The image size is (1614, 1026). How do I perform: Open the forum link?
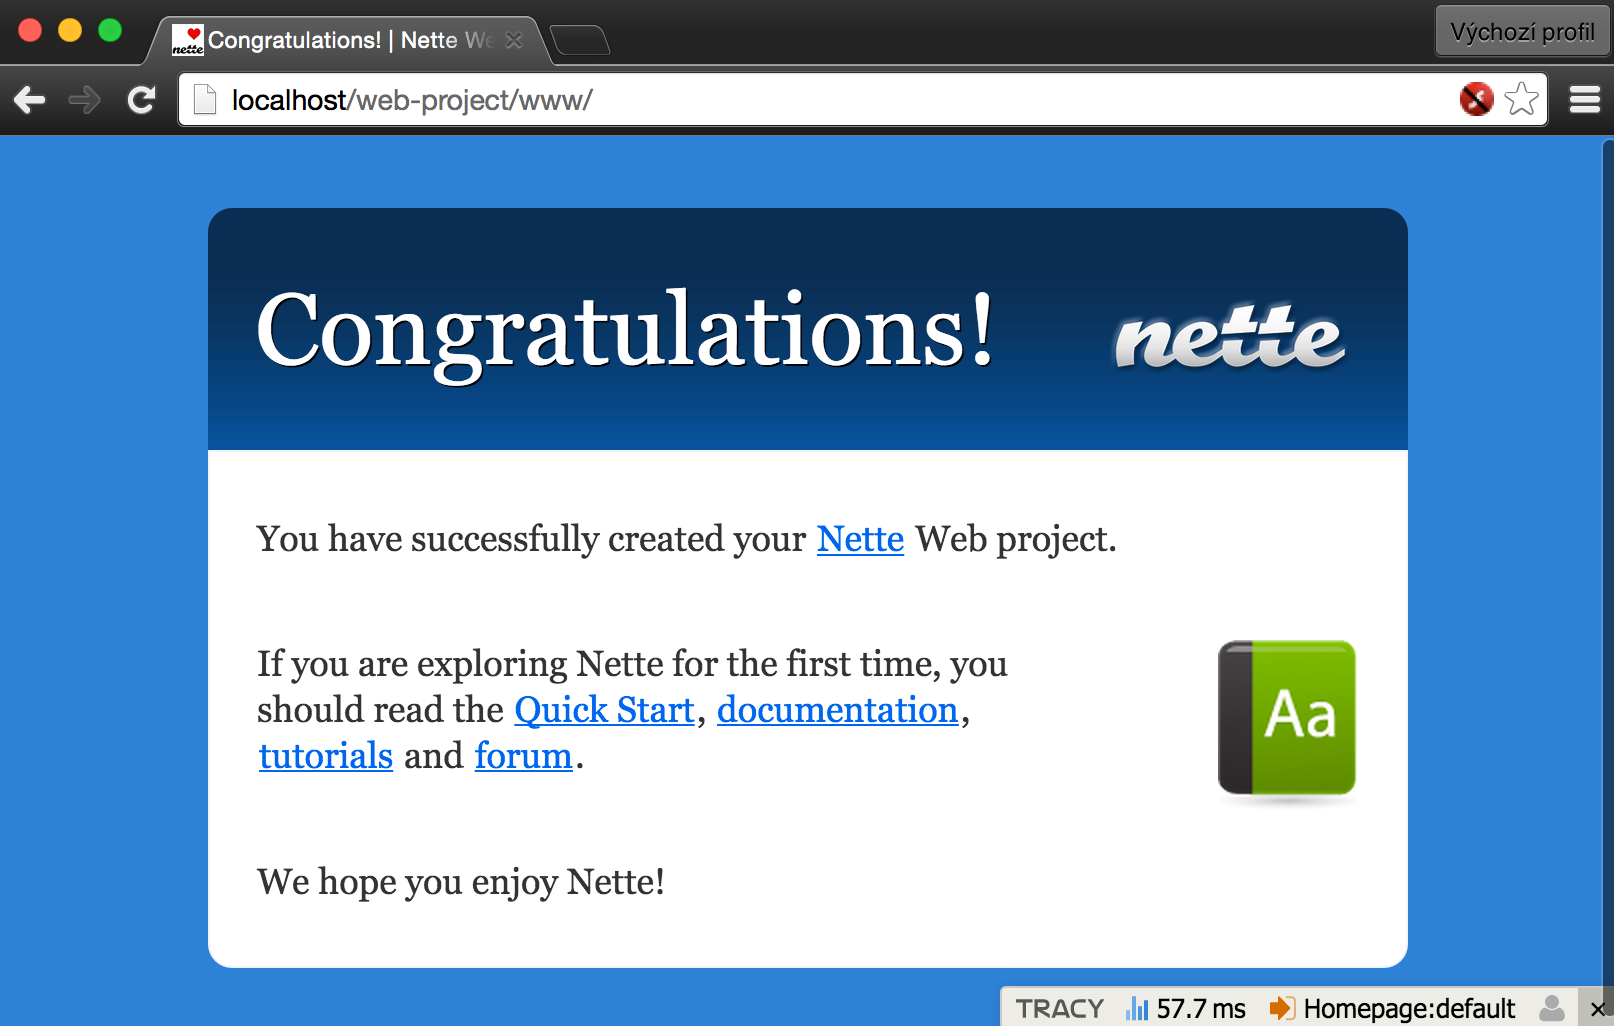click(523, 756)
